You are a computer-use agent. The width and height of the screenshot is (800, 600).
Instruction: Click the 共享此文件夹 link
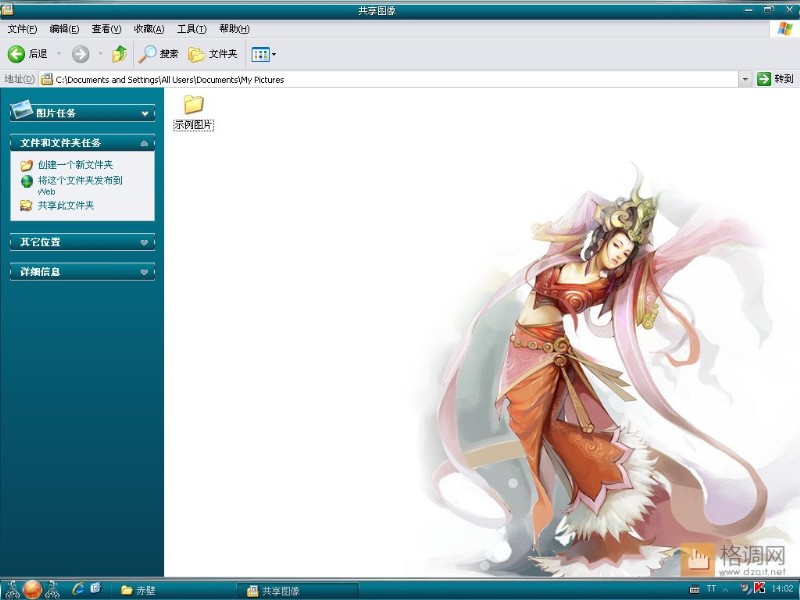click(66, 206)
